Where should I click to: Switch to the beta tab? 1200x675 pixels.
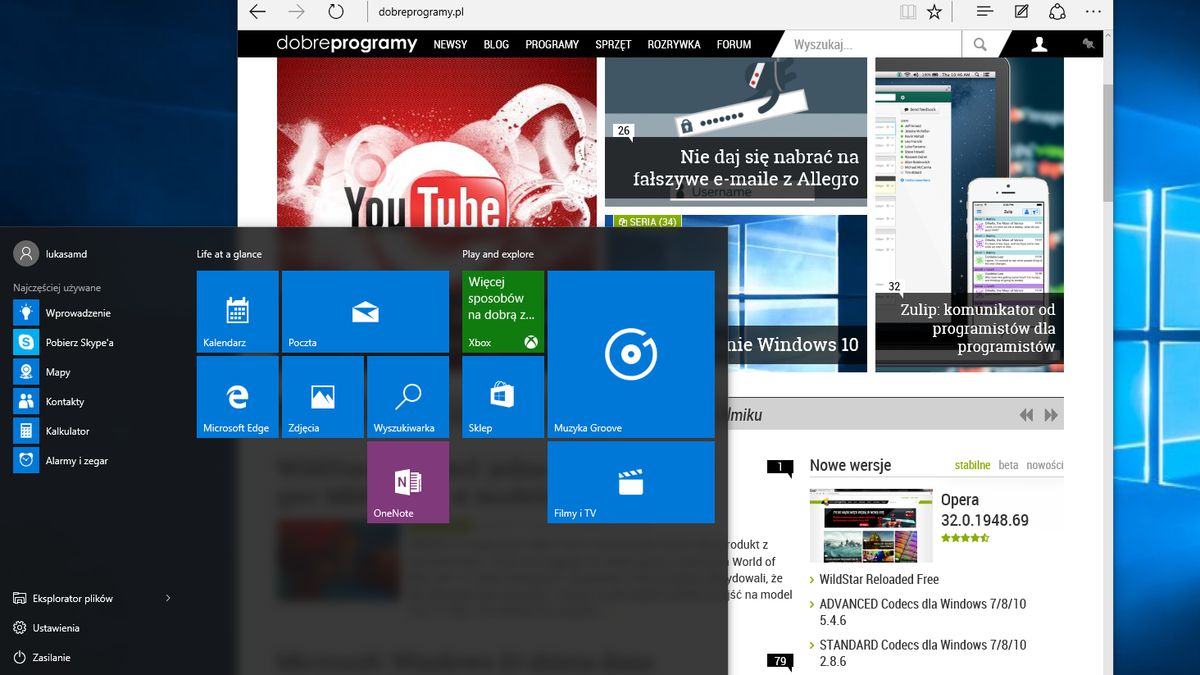pos(1008,465)
